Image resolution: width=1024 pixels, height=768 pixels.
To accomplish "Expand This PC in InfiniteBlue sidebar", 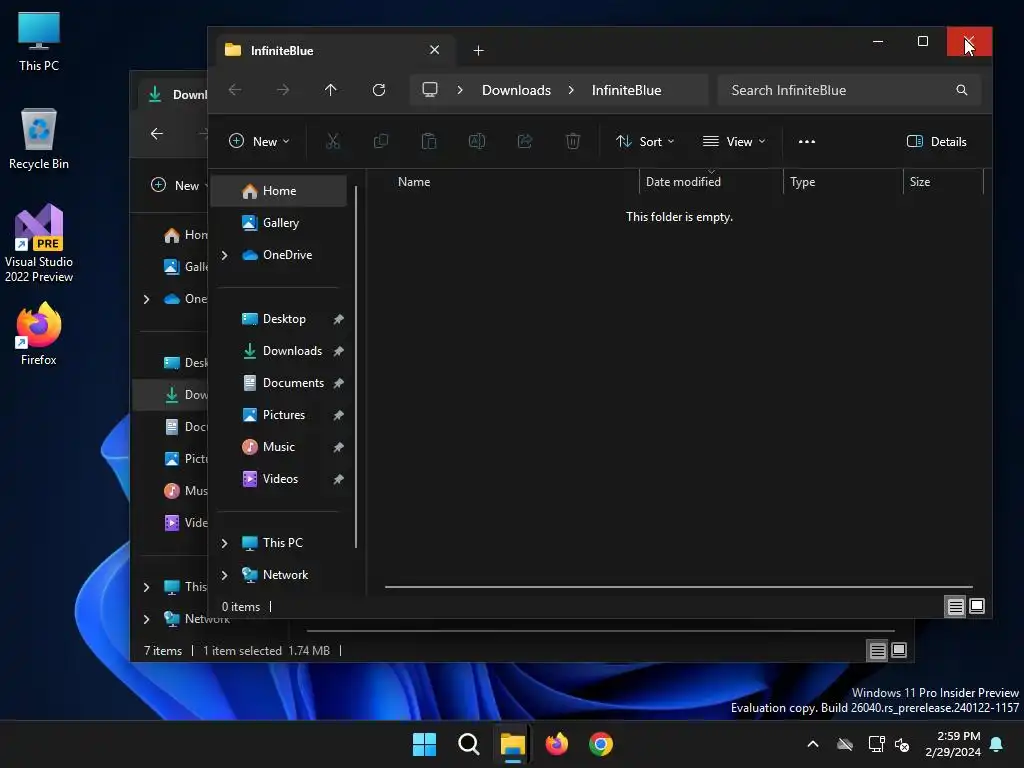I will pyautogui.click(x=224, y=543).
